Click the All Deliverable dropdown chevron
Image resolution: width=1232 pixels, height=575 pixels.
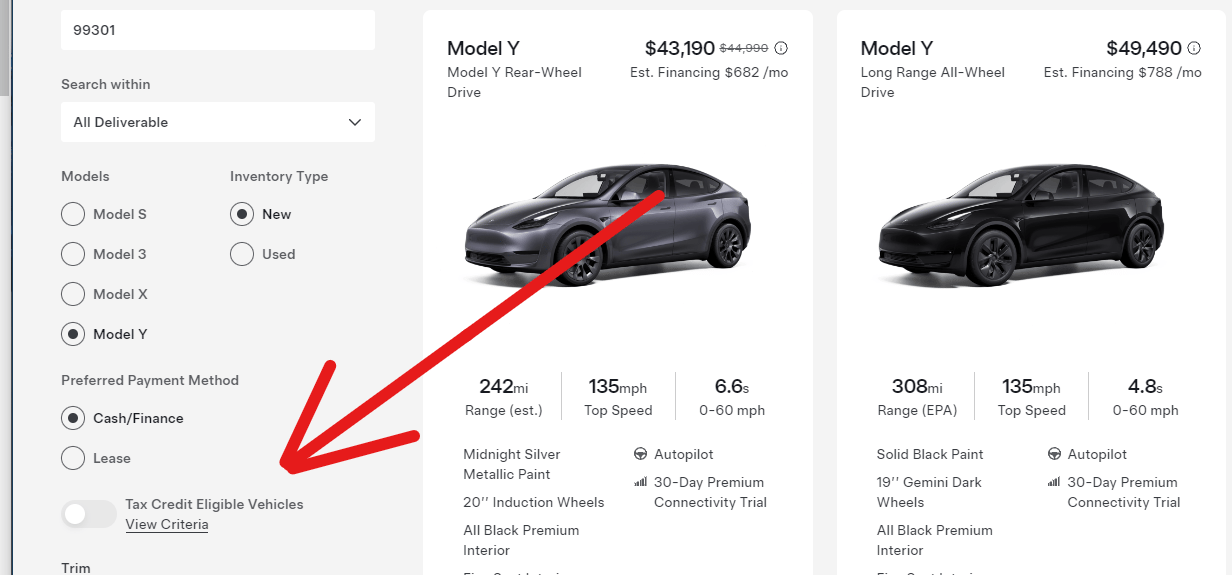[x=355, y=122]
